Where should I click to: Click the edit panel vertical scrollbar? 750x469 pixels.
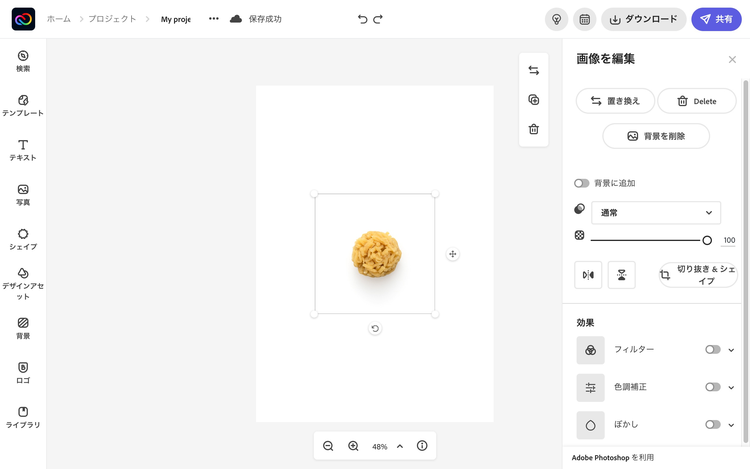pyautogui.click(x=745, y=262)
